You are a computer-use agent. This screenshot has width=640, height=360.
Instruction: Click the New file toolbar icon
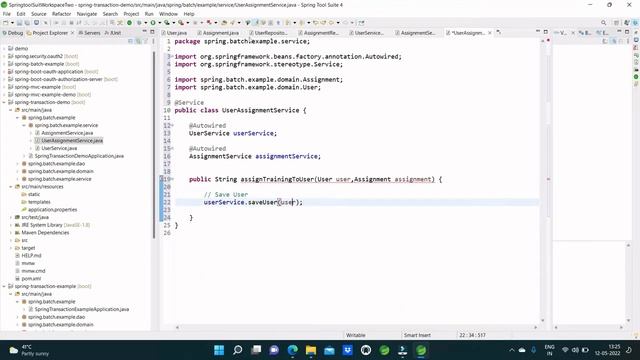click(5, 23)
